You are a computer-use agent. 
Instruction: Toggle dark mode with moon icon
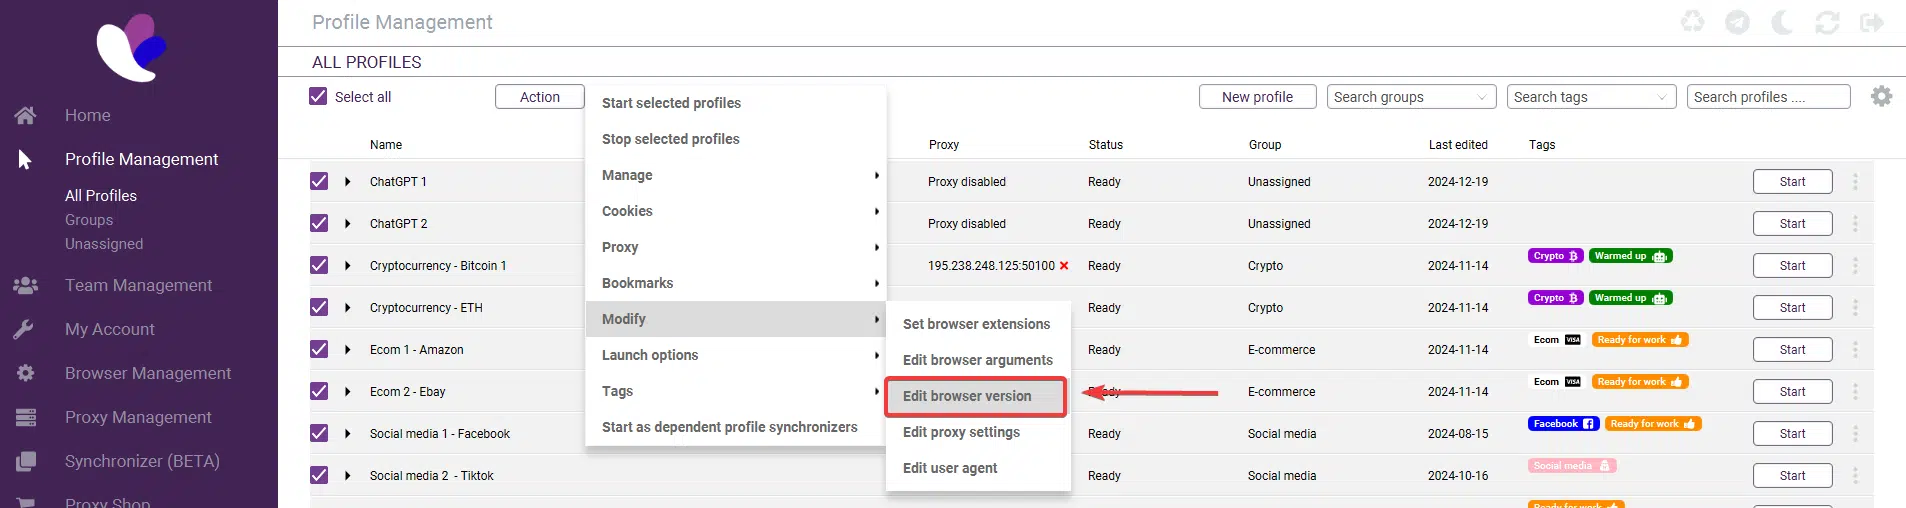(x=1782, y=22)
